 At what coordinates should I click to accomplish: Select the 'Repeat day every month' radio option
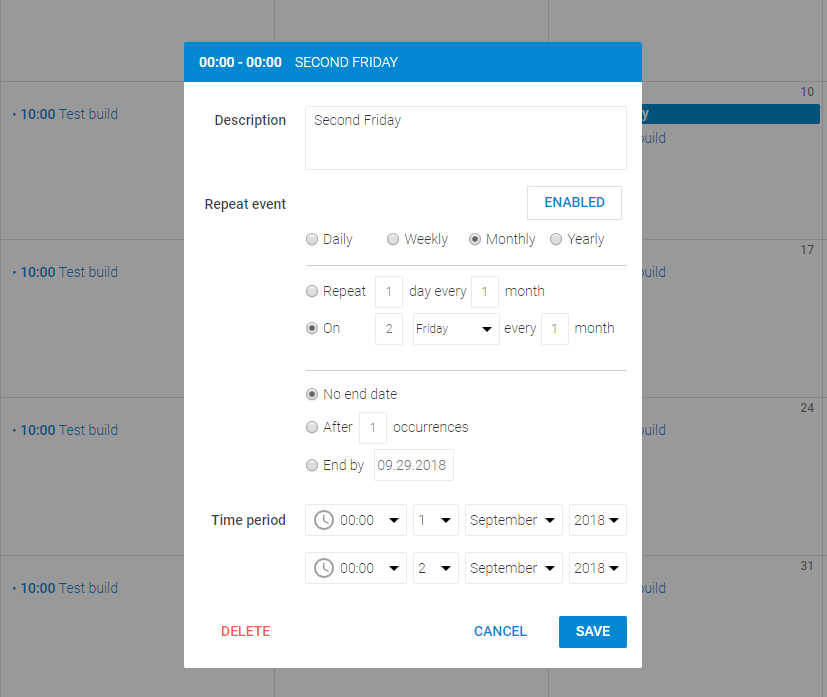312,292
